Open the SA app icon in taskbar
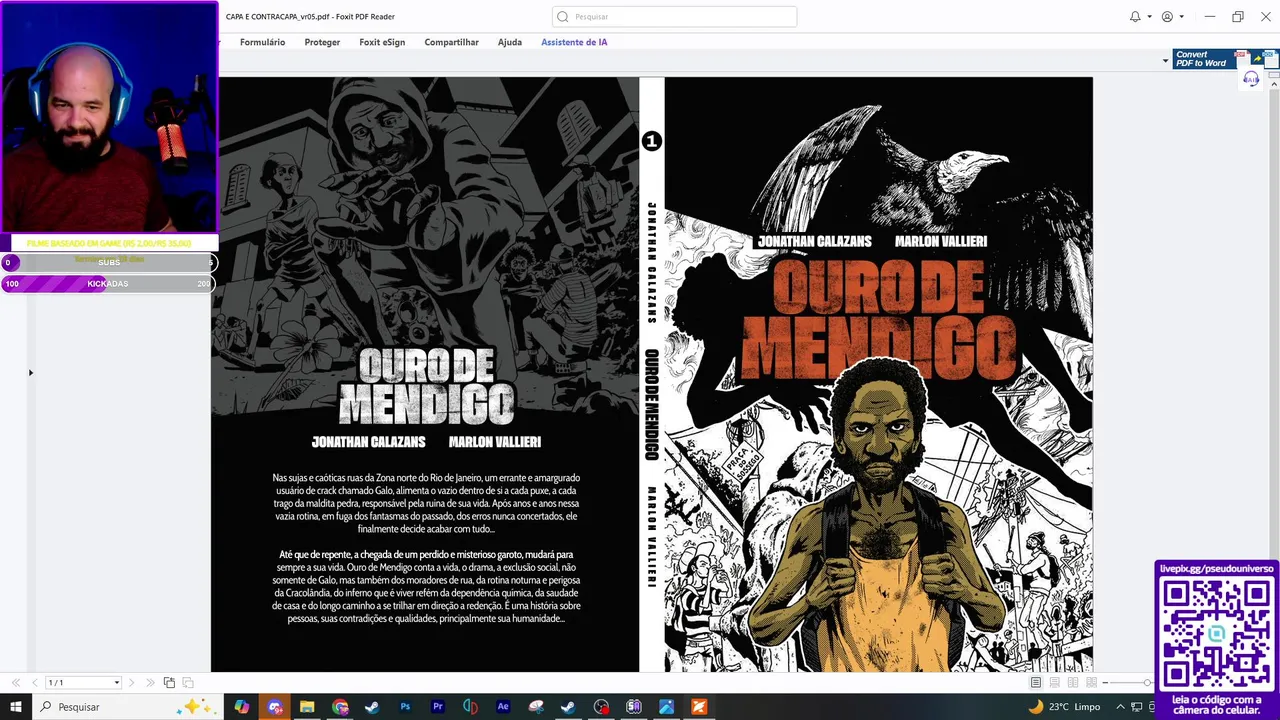 (x=633, y=707)
